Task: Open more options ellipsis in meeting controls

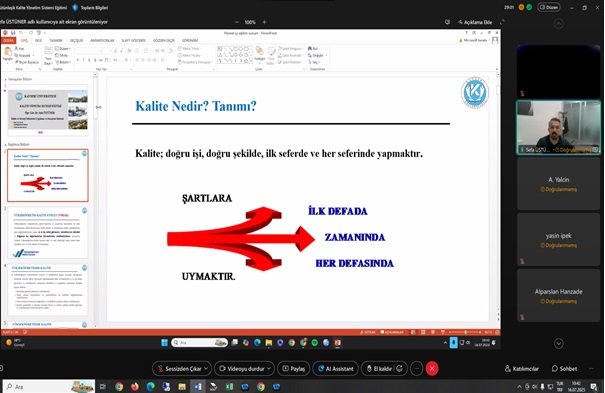Action: pos(416,369)
